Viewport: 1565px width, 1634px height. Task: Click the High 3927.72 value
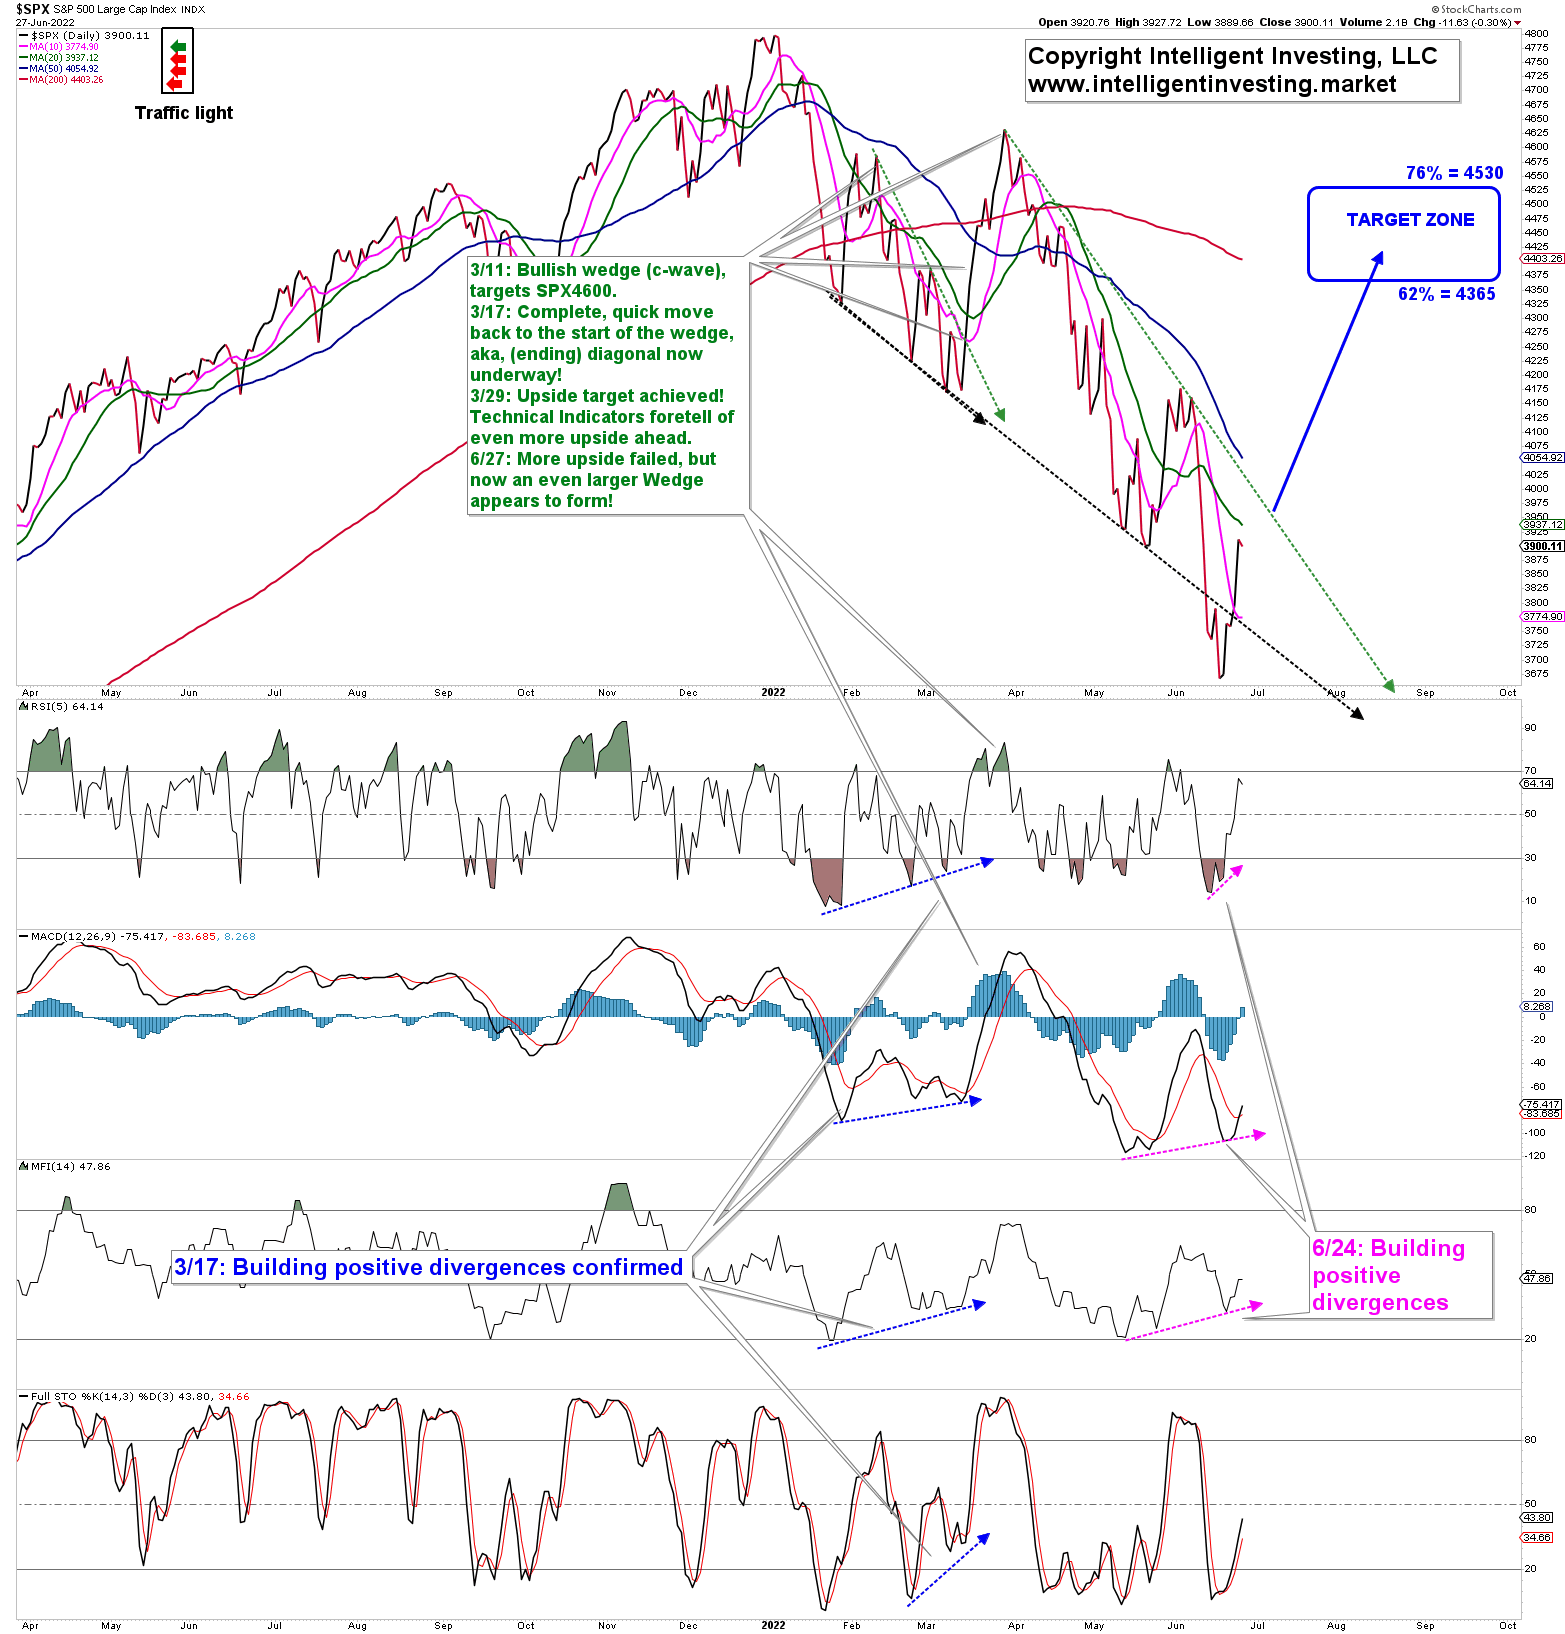tap(1148, 22)
